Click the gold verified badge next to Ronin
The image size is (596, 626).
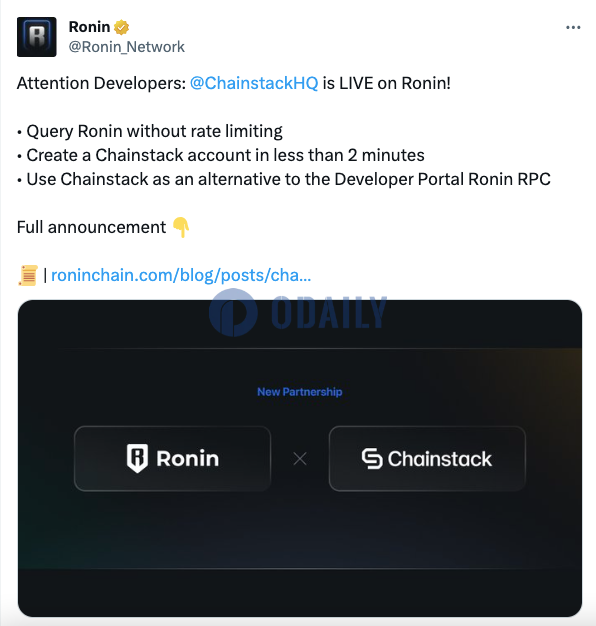click(x=121, y=28)
